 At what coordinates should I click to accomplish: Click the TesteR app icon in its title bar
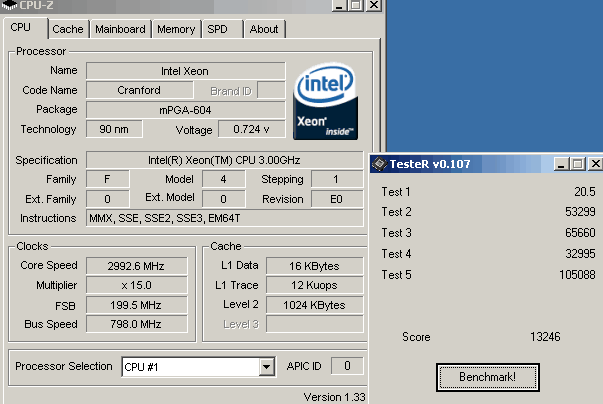click(379, 164)
